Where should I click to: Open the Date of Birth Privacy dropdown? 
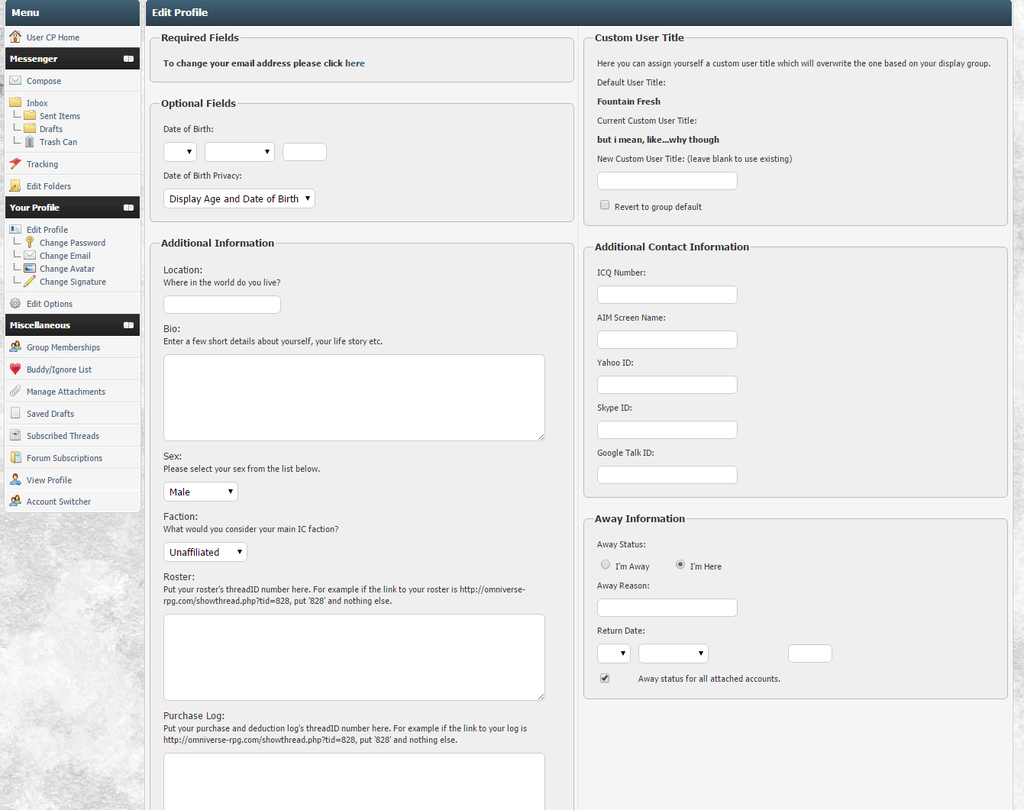tap(239, 199)
